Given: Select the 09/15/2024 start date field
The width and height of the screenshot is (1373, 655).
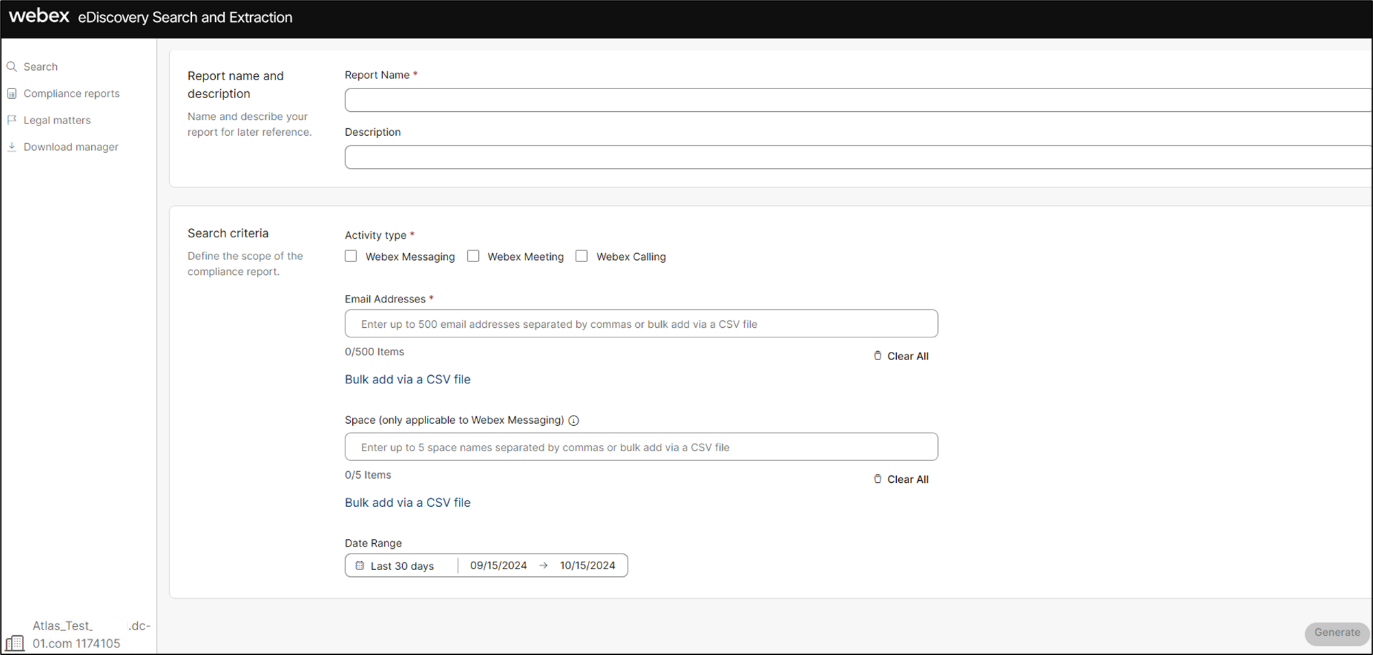Looking at the screenshot, I should coord(498,566).
